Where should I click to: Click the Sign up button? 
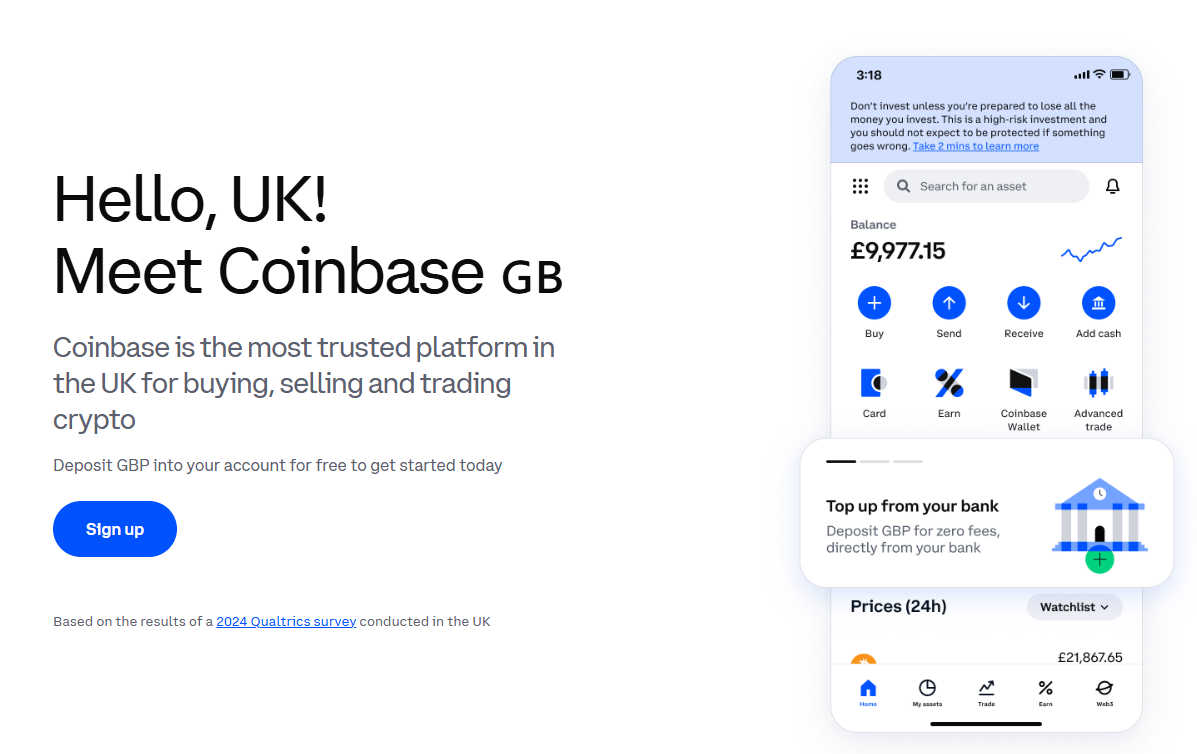pos(114,529)
